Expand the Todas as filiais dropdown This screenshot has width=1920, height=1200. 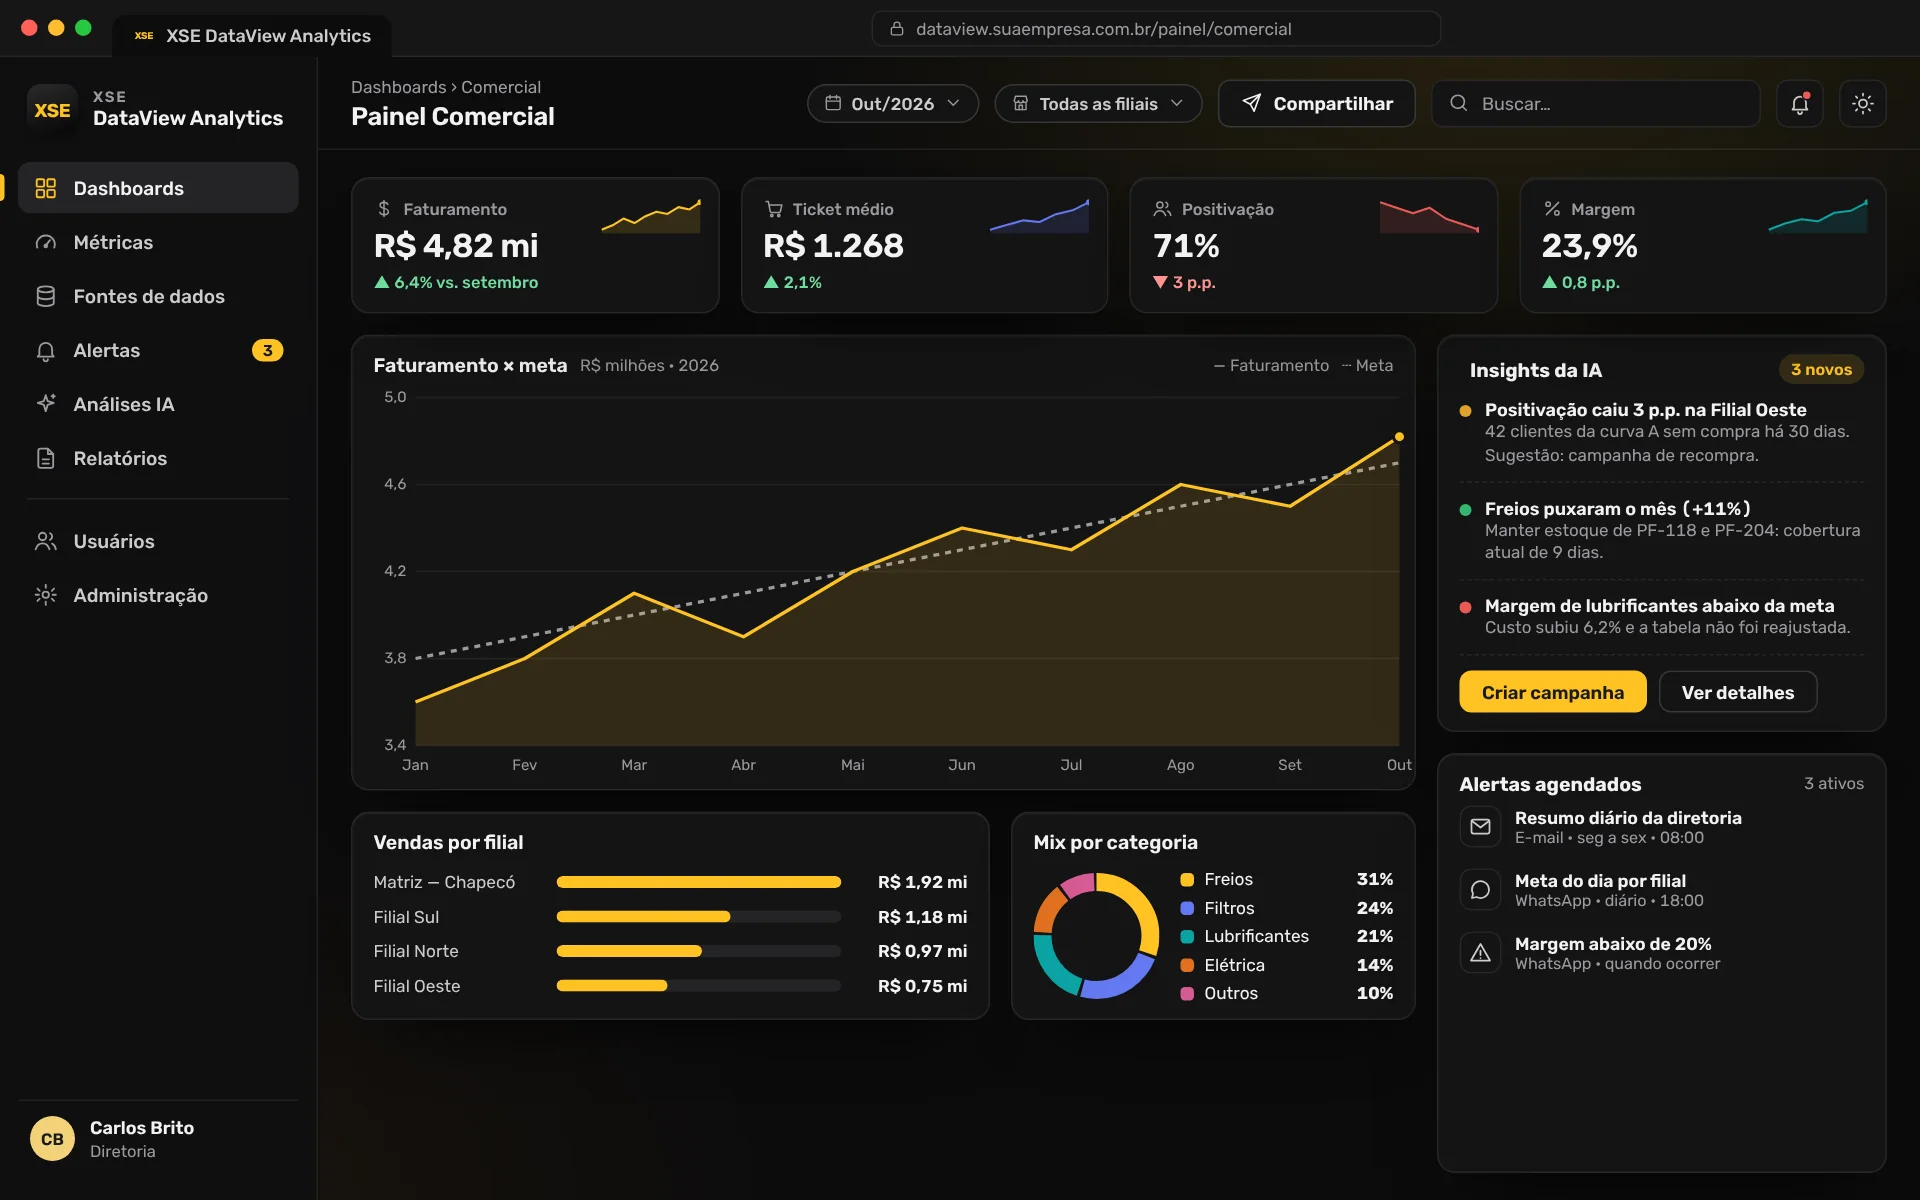coord(1098,103)
